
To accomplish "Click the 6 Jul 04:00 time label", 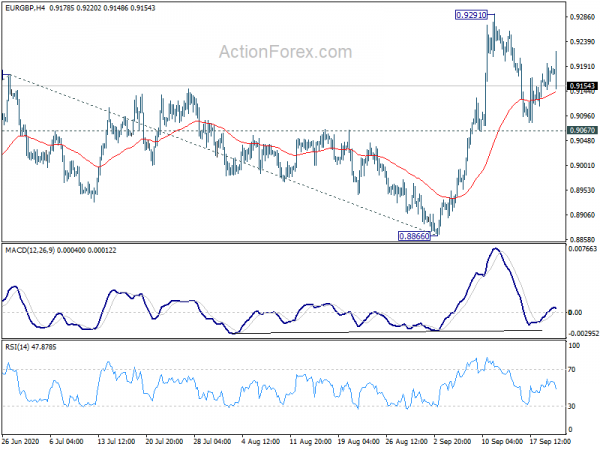I will coord(67,441).
